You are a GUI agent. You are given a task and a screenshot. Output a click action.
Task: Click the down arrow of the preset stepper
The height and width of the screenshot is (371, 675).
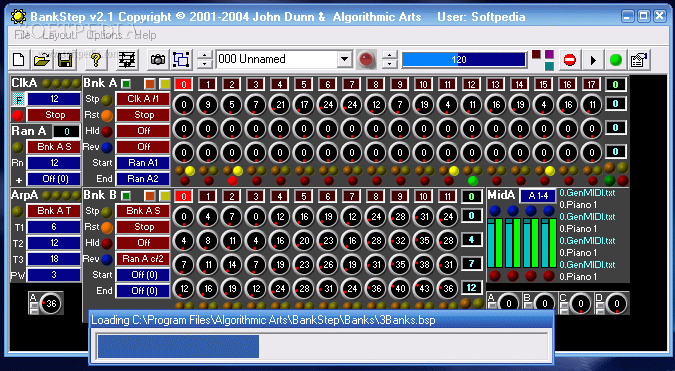click(205, 64)
